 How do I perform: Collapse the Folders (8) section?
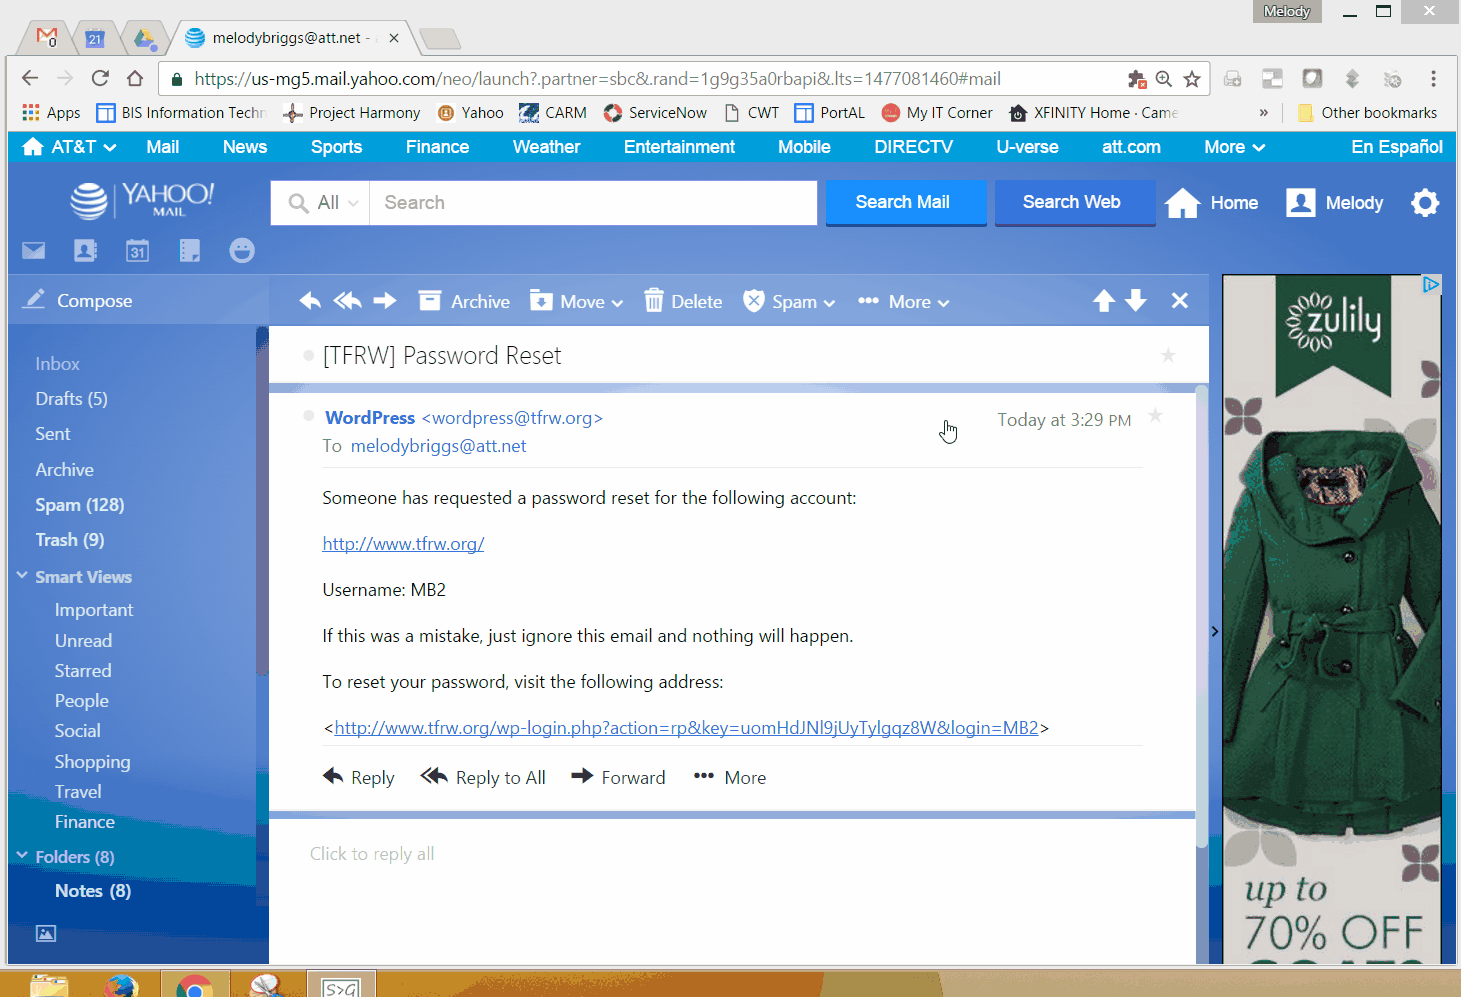pyautogui.click(x=22, y=856)
